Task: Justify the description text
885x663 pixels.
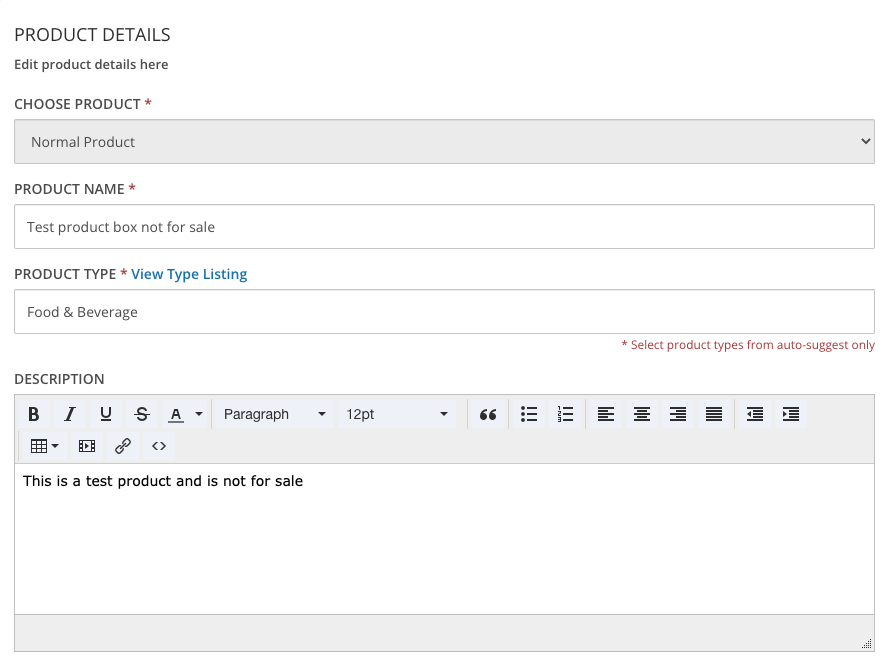Action: (714, 414)
